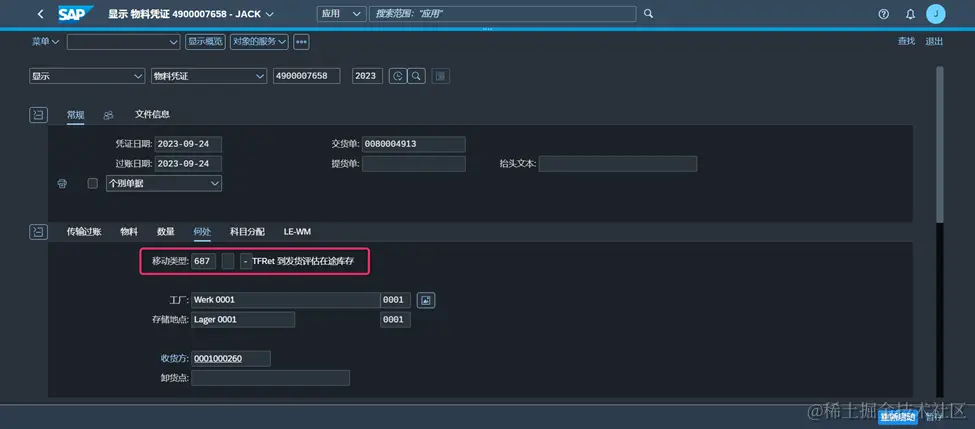Click the movement sign '-' field

(246, 262)
